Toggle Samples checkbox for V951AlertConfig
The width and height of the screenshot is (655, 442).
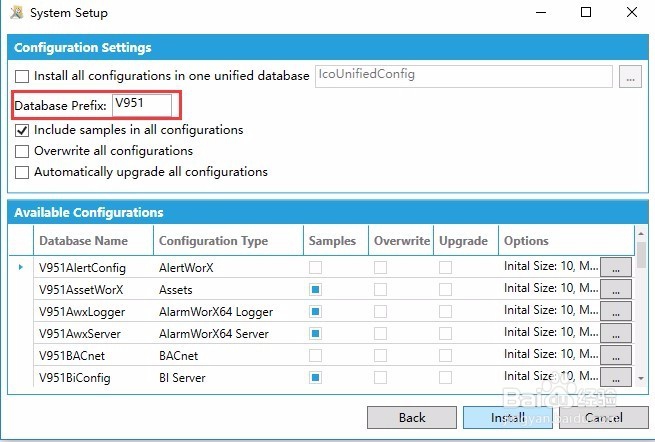coord(315,267)
